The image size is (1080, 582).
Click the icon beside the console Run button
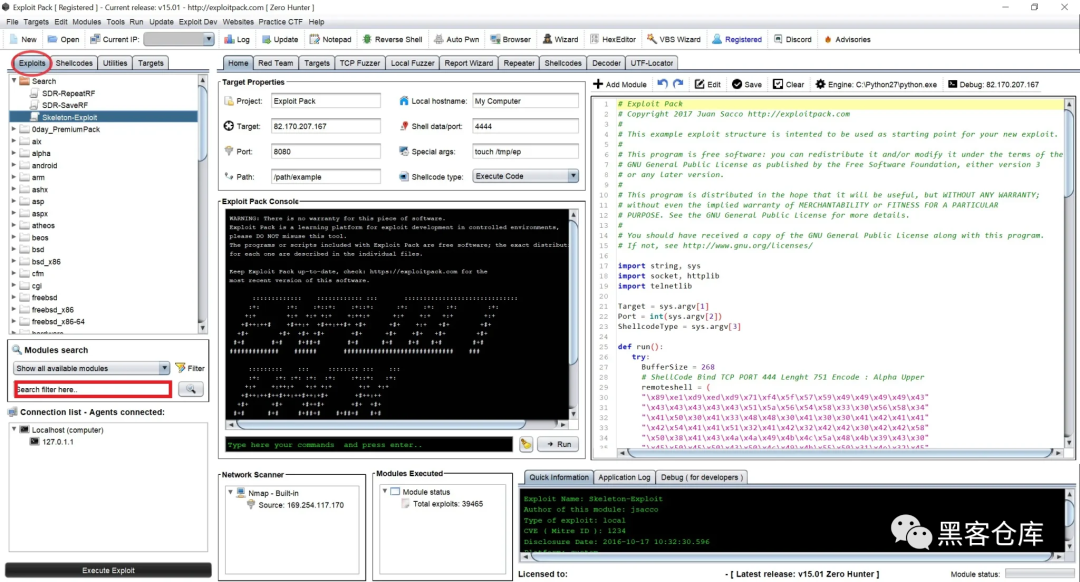pyautogui.click(x=526, y=444)
